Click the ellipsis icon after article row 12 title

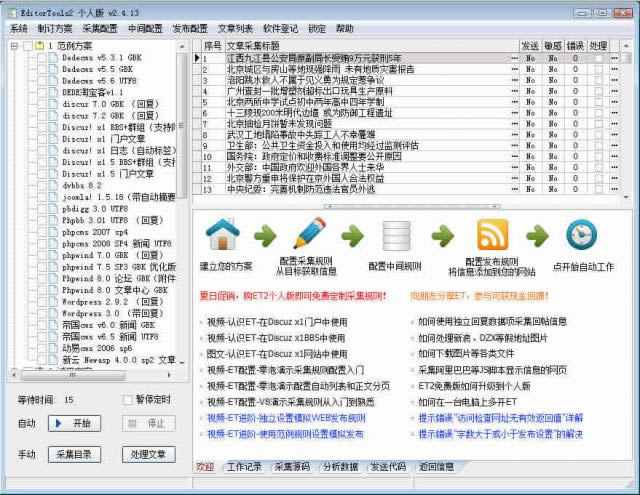coord(514,178)
